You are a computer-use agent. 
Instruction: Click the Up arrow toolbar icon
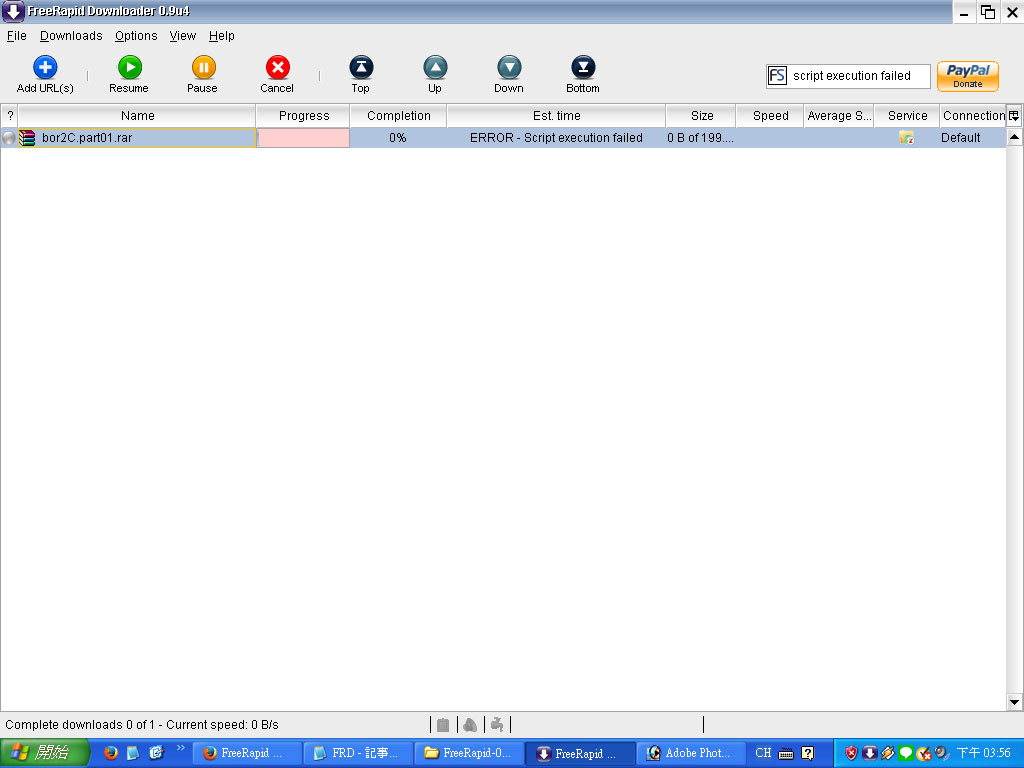click(x=435, y=68)
